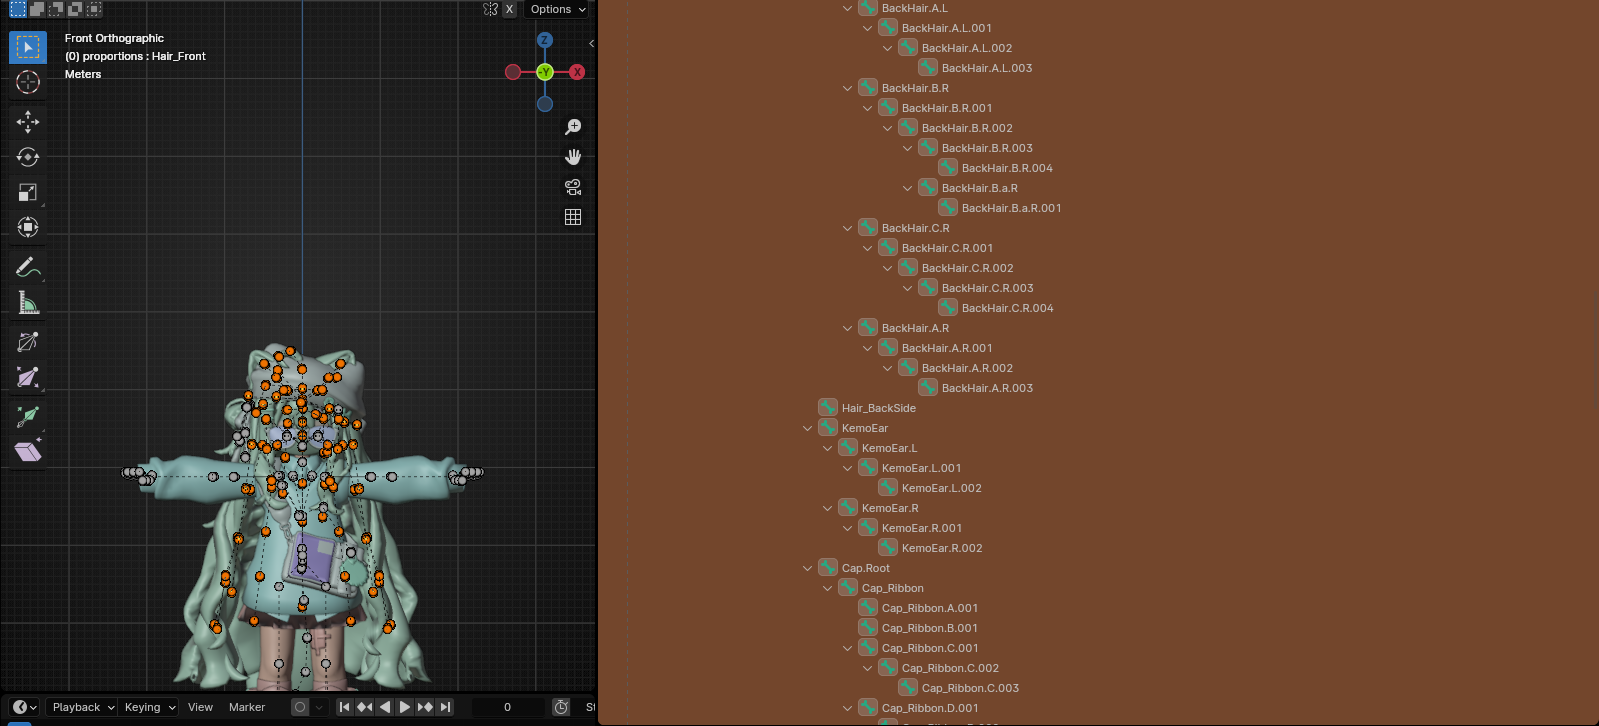This screenshot has height=726, width=1599.
Task: Click the current frame field
Action: click(x=507, y=707)
